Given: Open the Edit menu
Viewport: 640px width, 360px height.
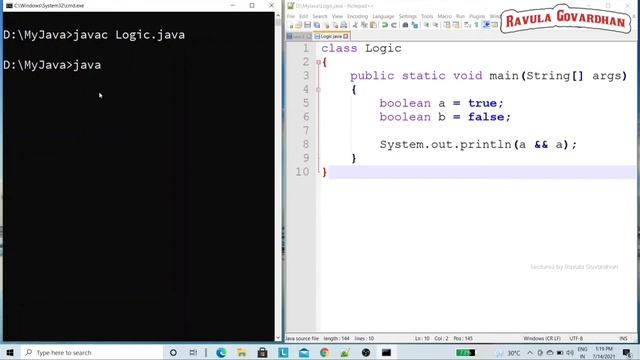Looking at the screenshot, I should click(304, 16).
